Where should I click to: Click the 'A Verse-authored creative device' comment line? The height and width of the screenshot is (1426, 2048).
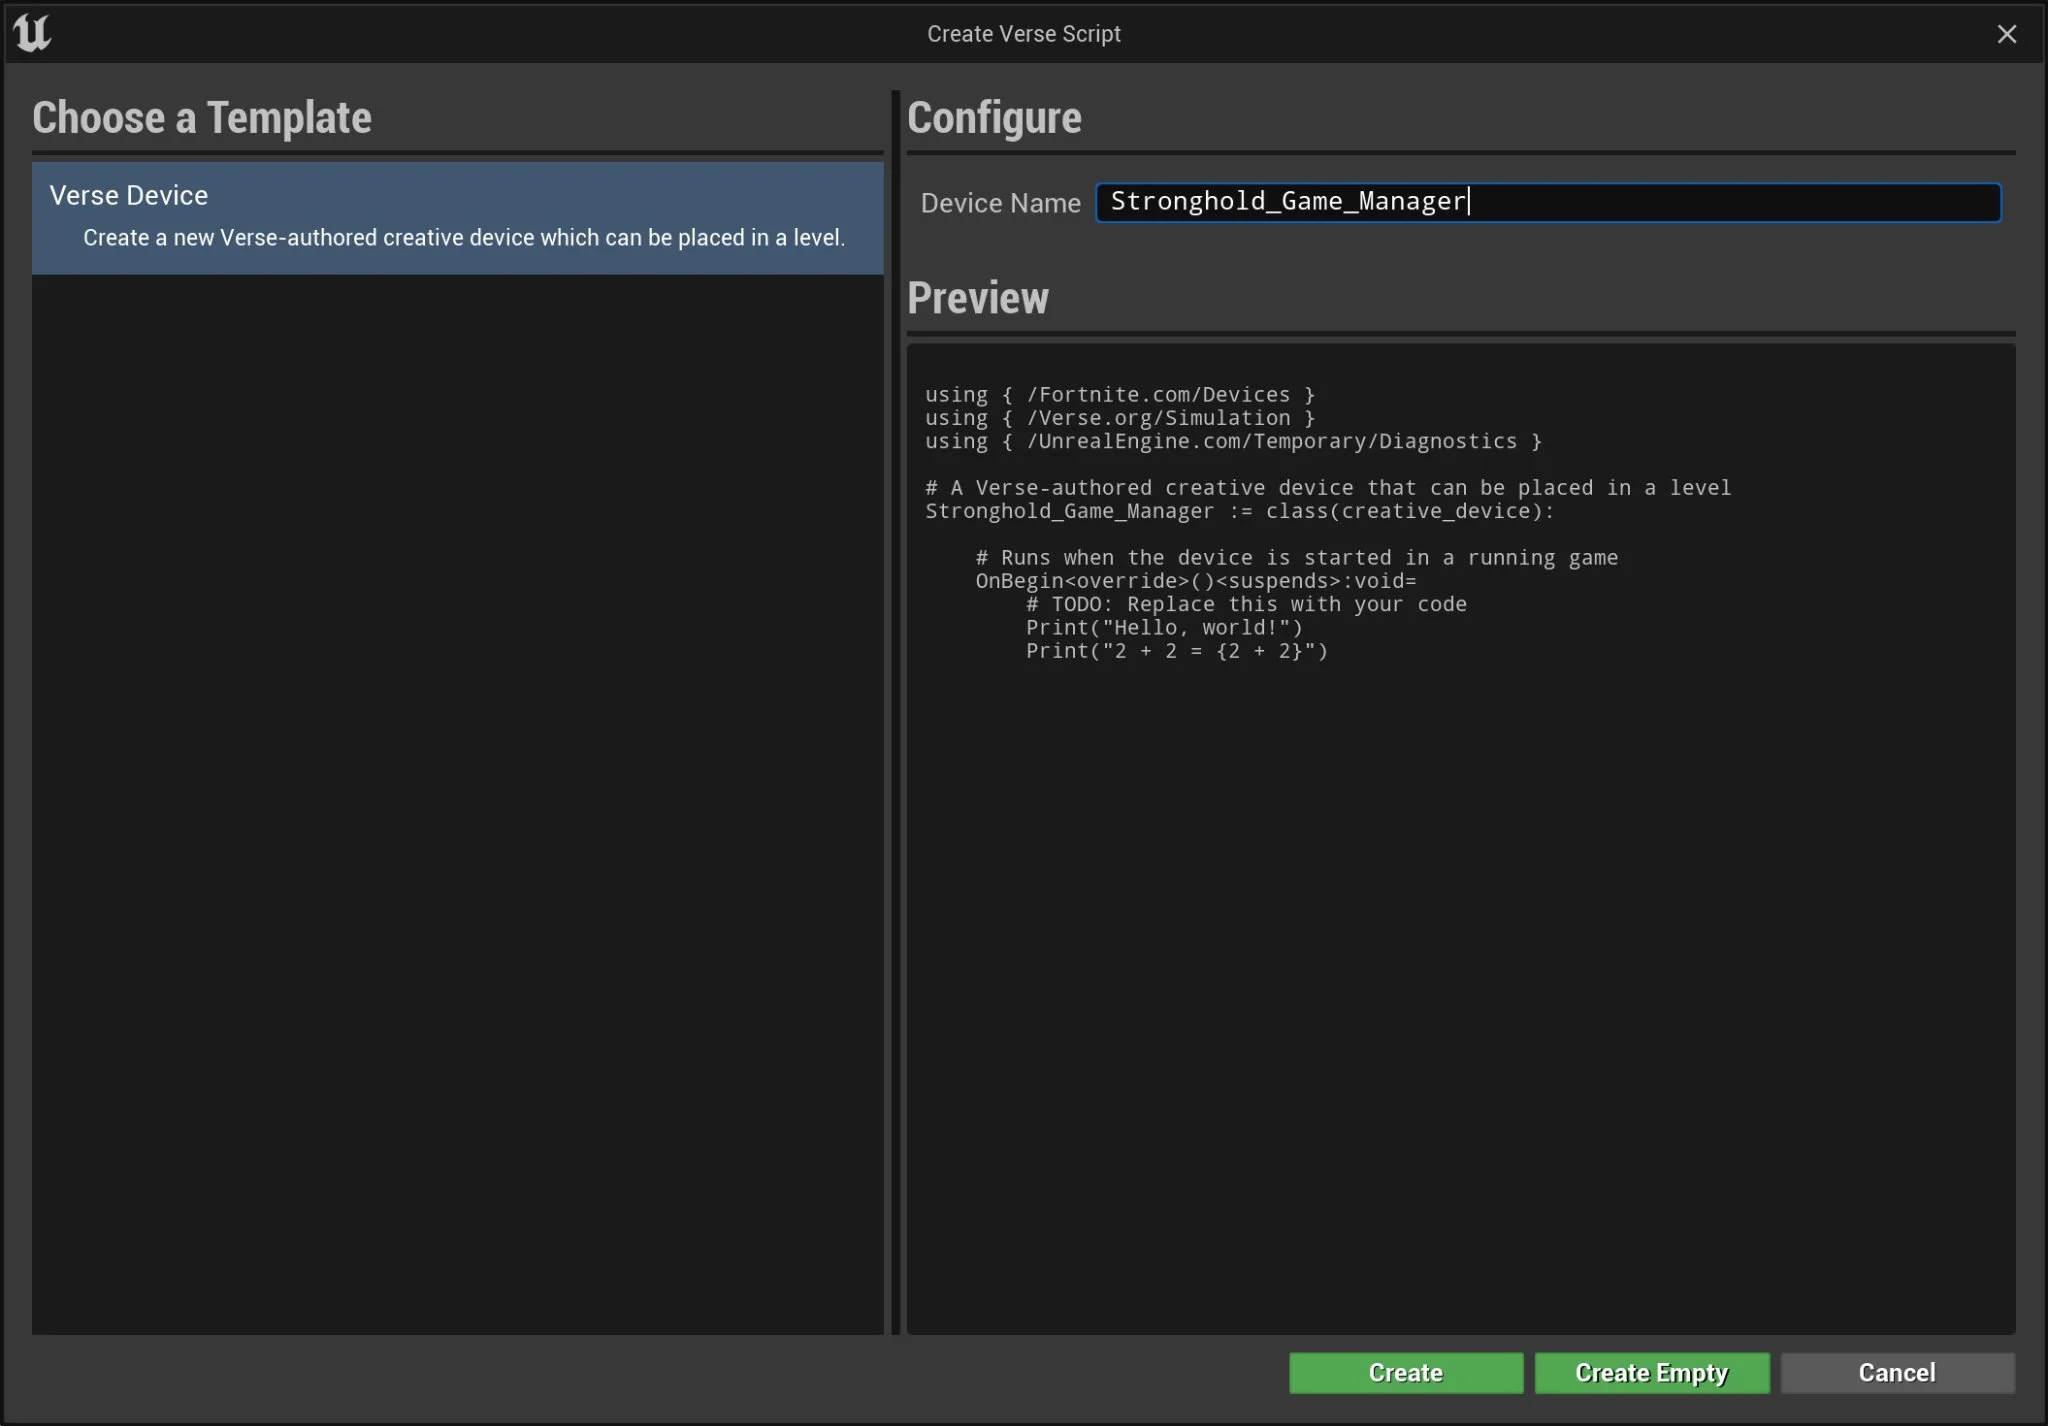(1328, 488)
